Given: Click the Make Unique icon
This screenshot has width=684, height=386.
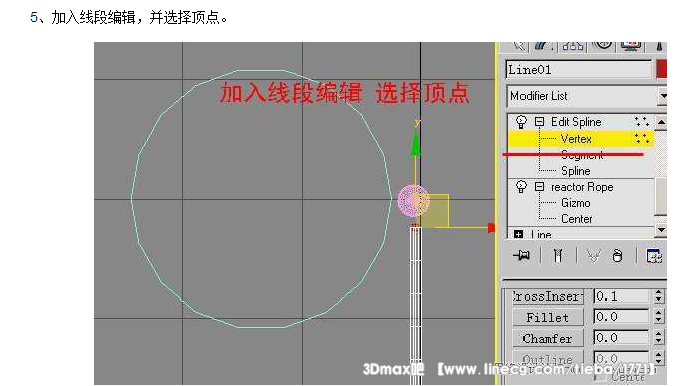Looking at the screenshot, I should [x=593, y=256].
